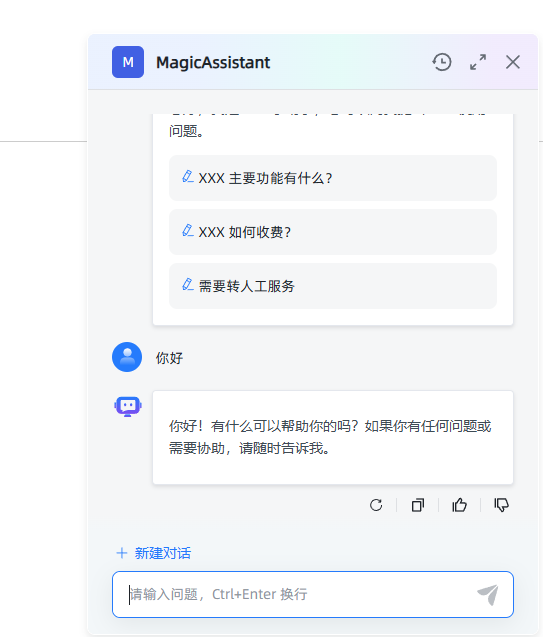Select the "XXX 主要功能有什么?" suggestion
This screenshot has width=543, height=637.
tap(333, 178)
